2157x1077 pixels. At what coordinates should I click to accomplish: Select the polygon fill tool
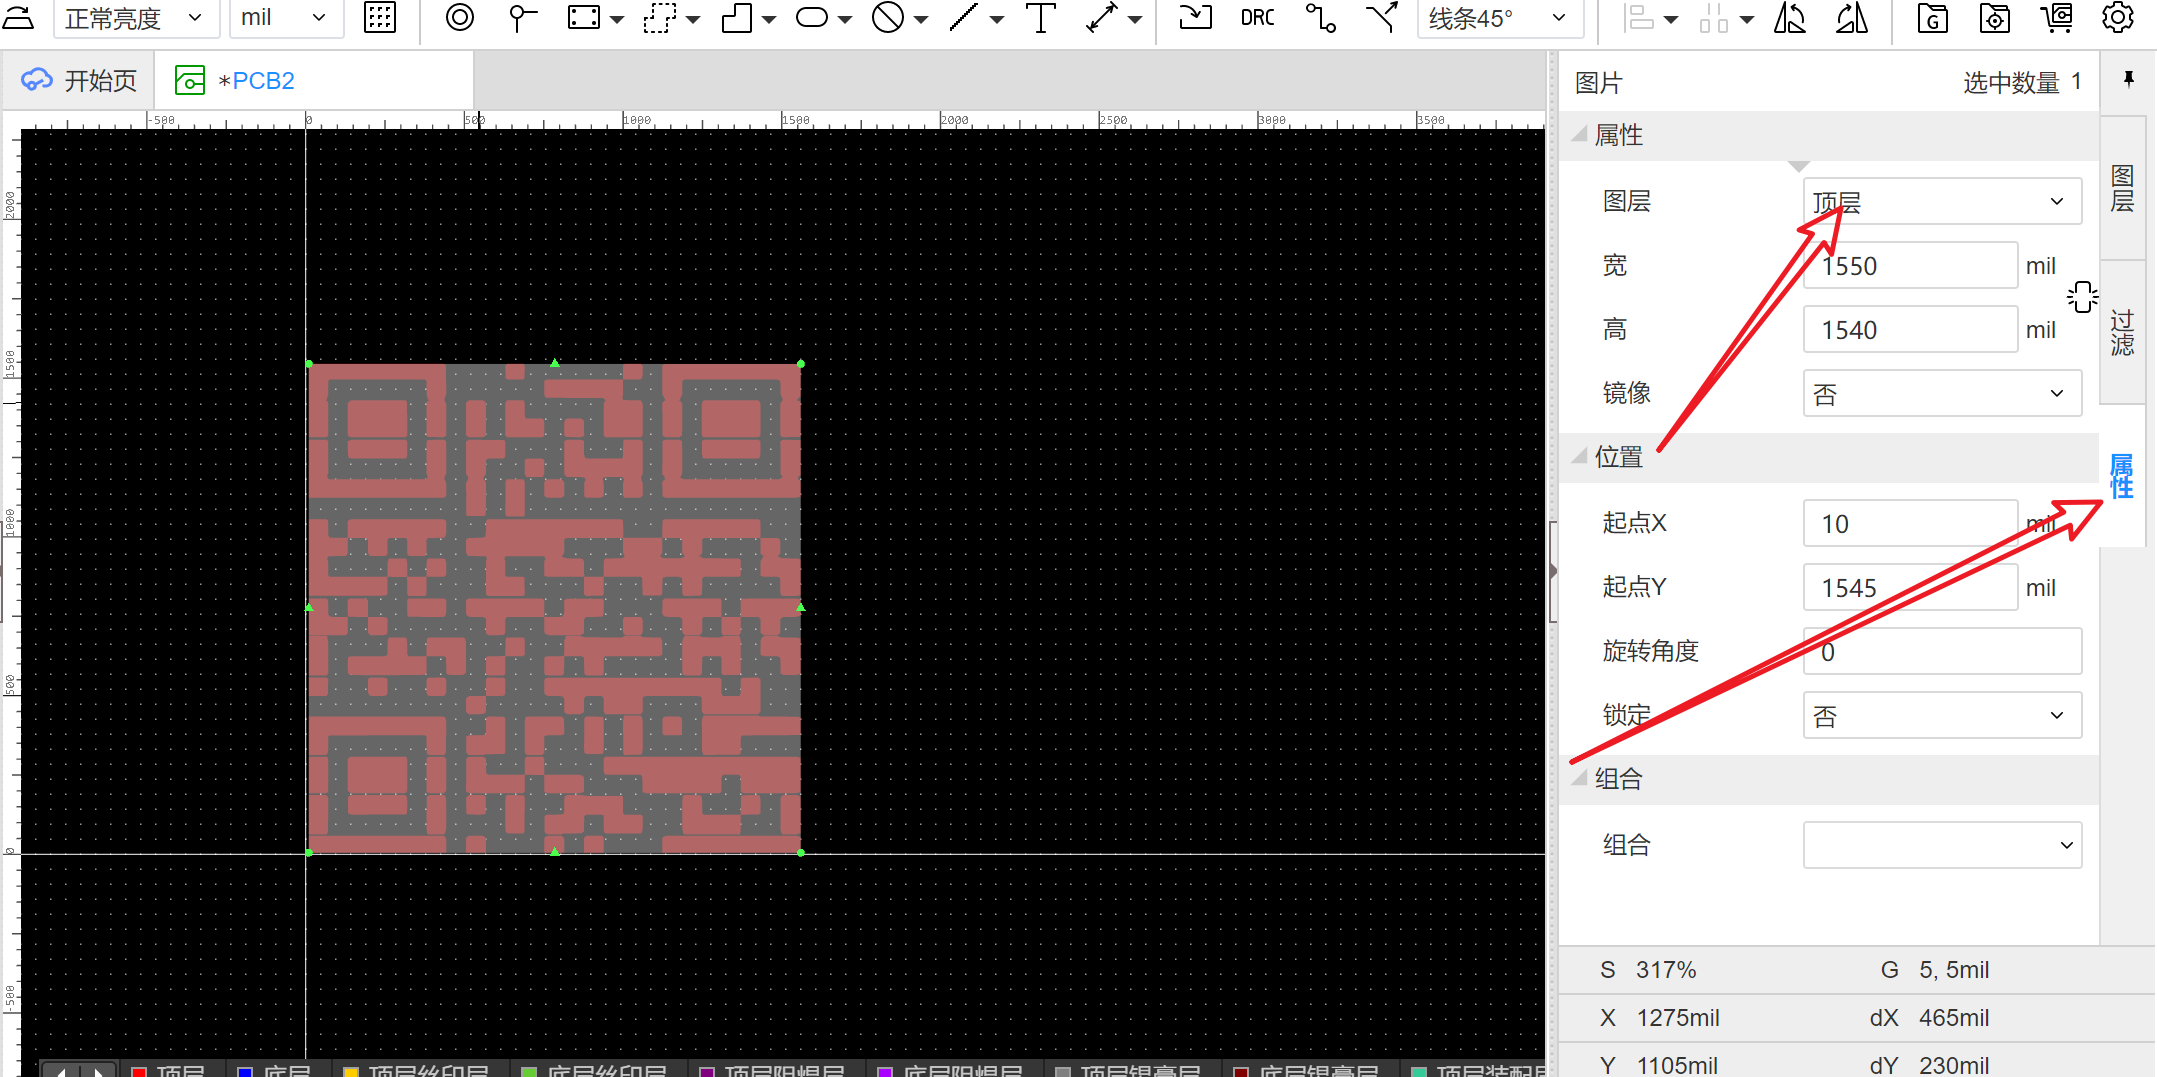coord(737,18)
